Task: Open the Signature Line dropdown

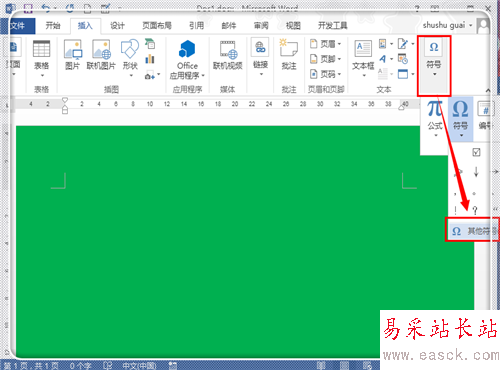Action: [406, 44]
